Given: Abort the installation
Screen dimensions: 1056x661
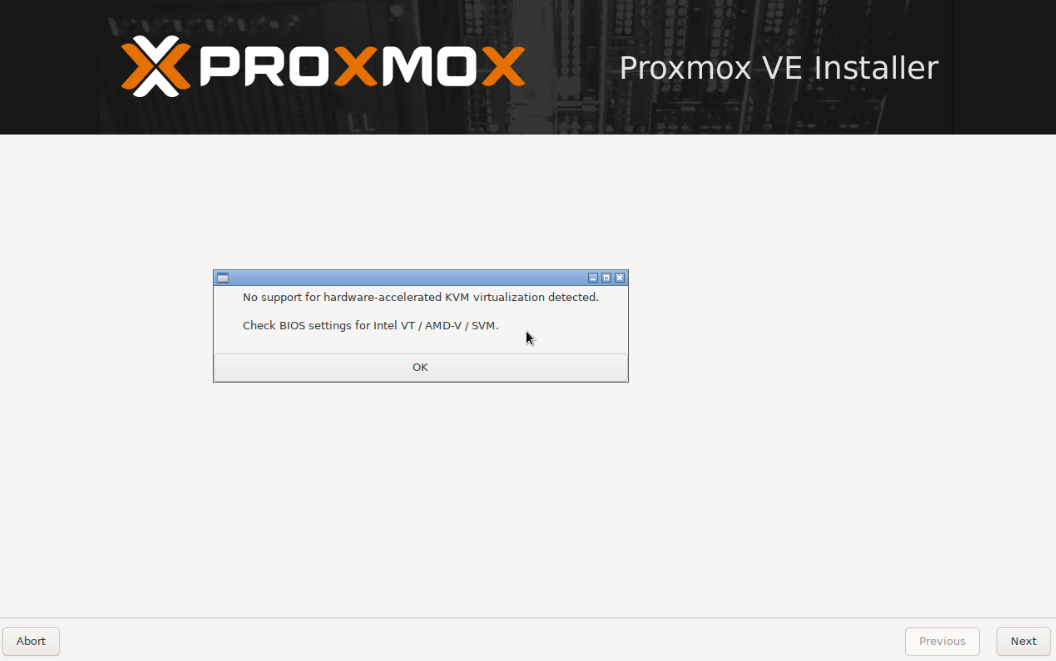Looking at the screenshot, I should pyautogui.click(x=31, y=641).
